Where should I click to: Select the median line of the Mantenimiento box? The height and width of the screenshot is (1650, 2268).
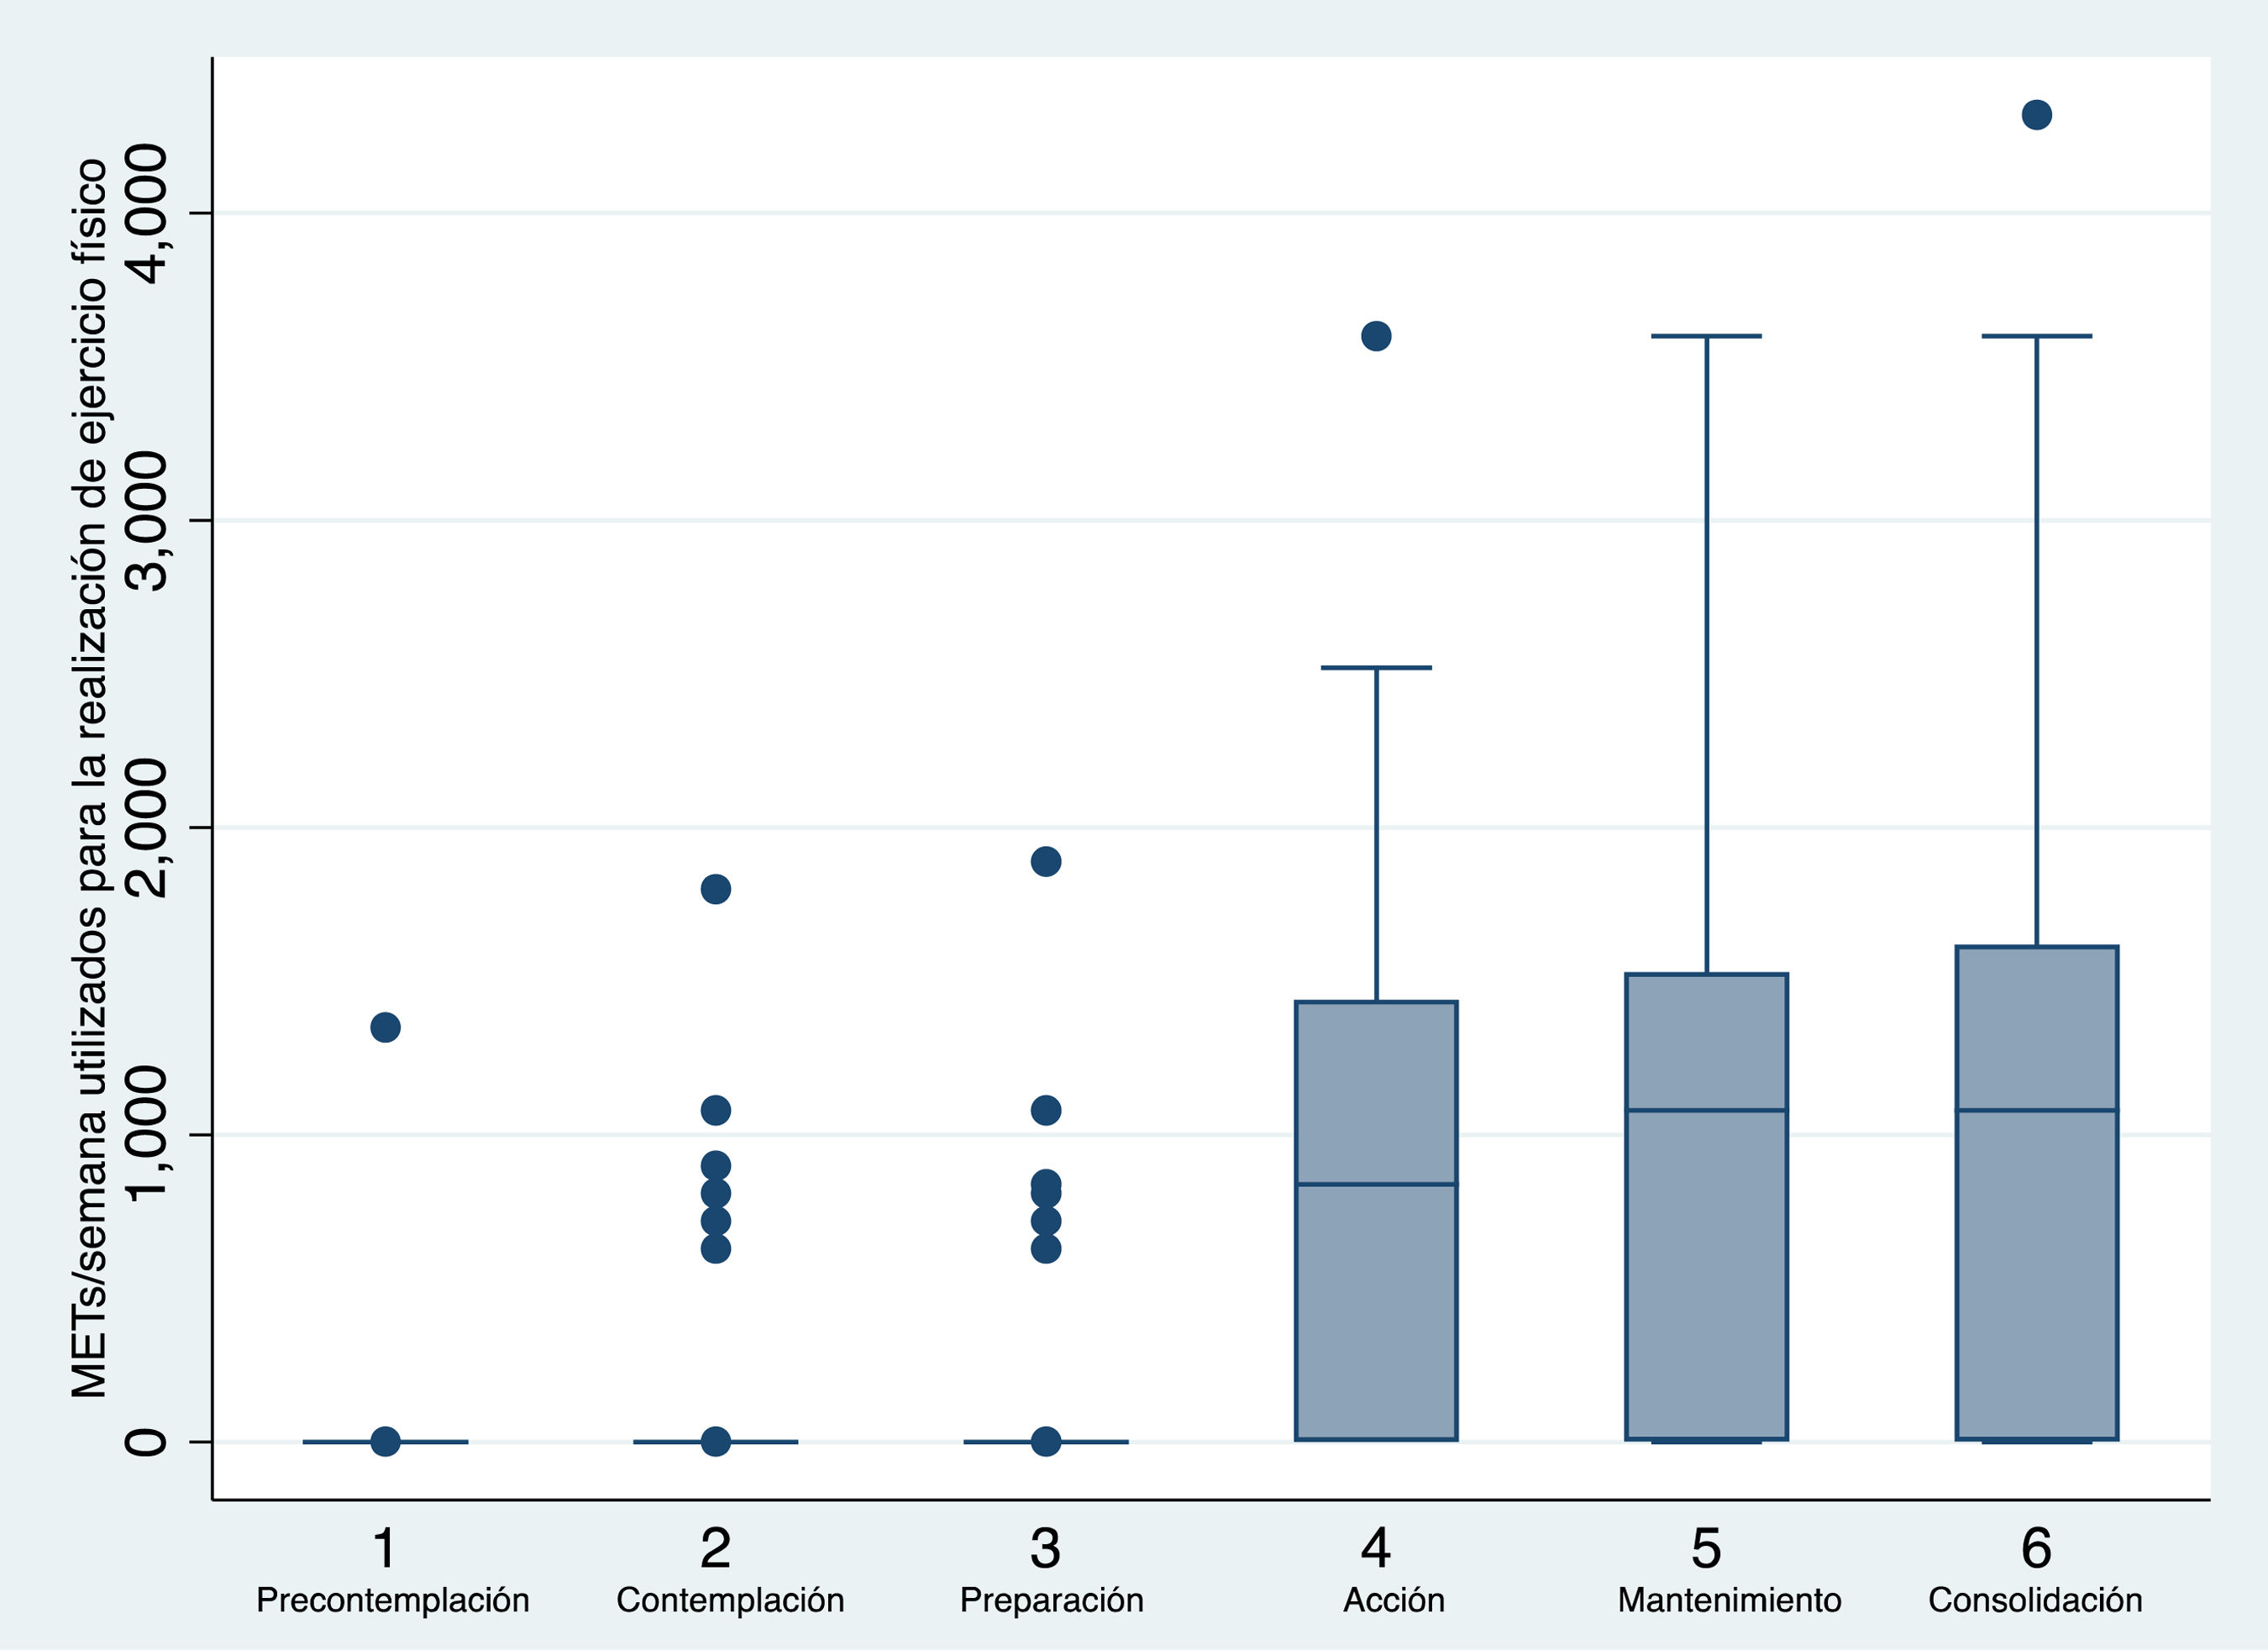[1706, 1110]
